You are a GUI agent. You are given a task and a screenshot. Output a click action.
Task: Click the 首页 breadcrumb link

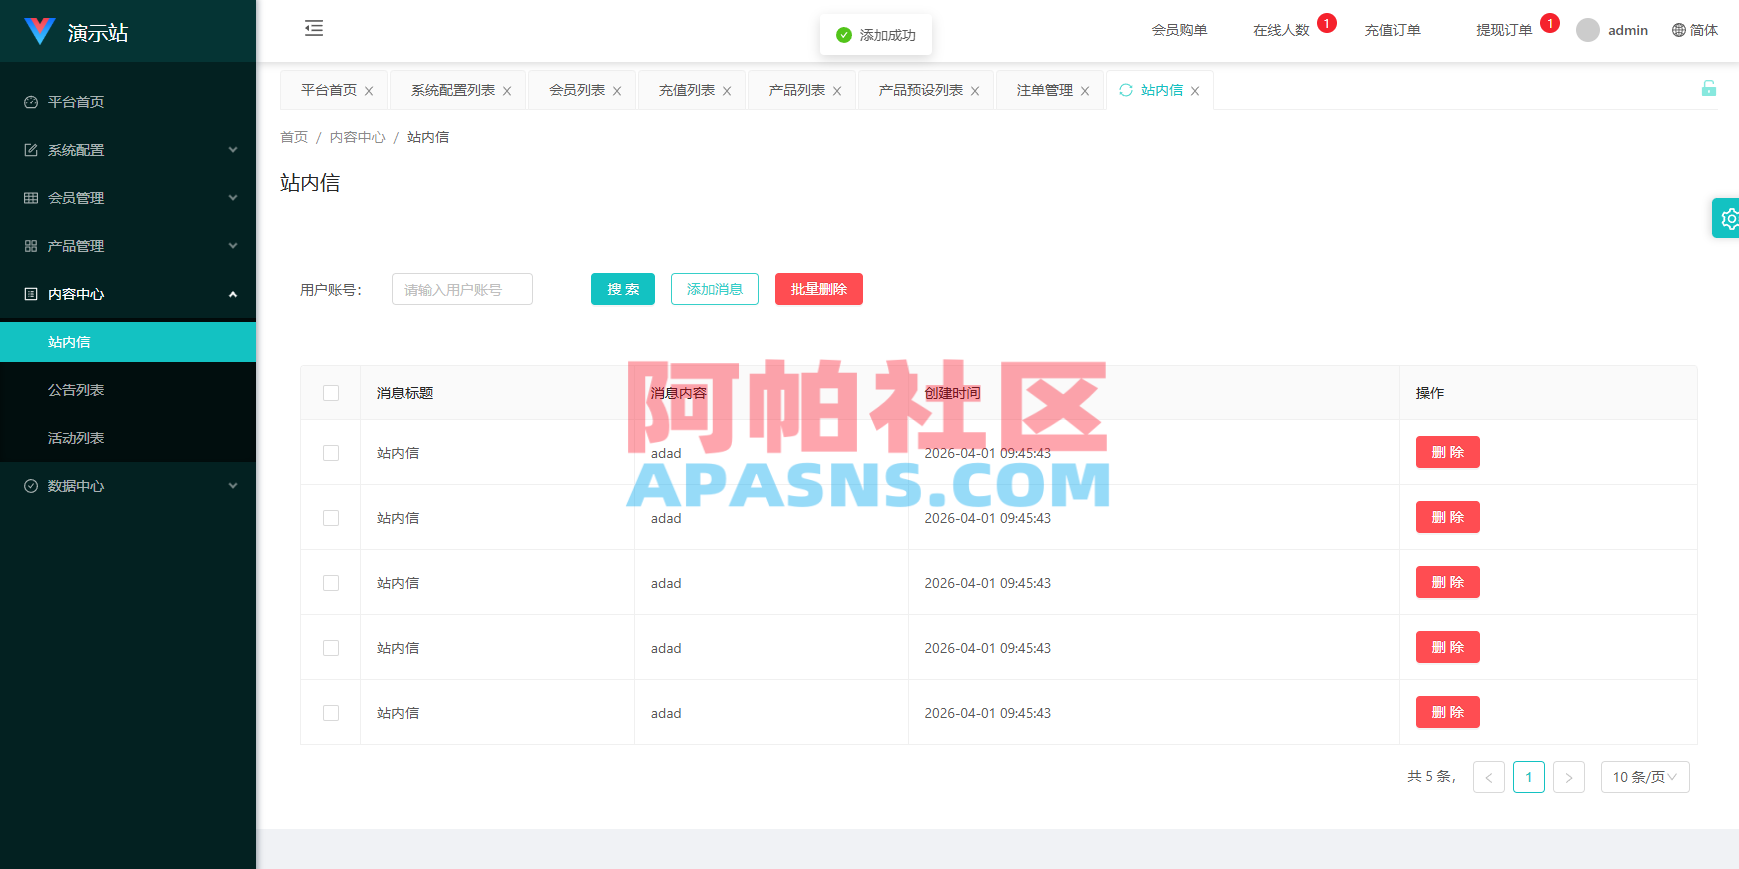pyautogui.click(x=294, y=137)
